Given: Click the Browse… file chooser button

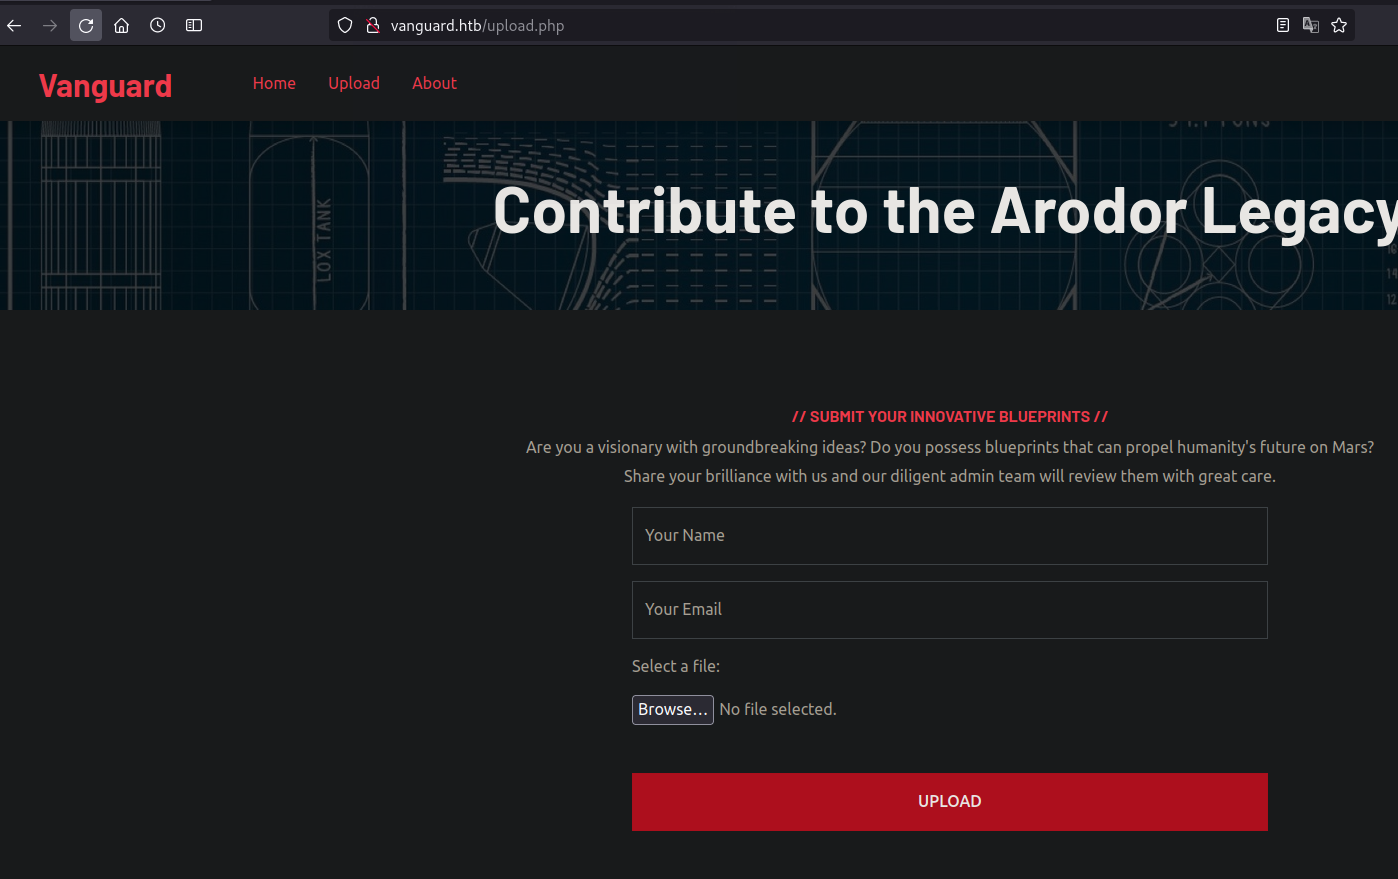Looking at the screenshot, I should tap(673, 710).
